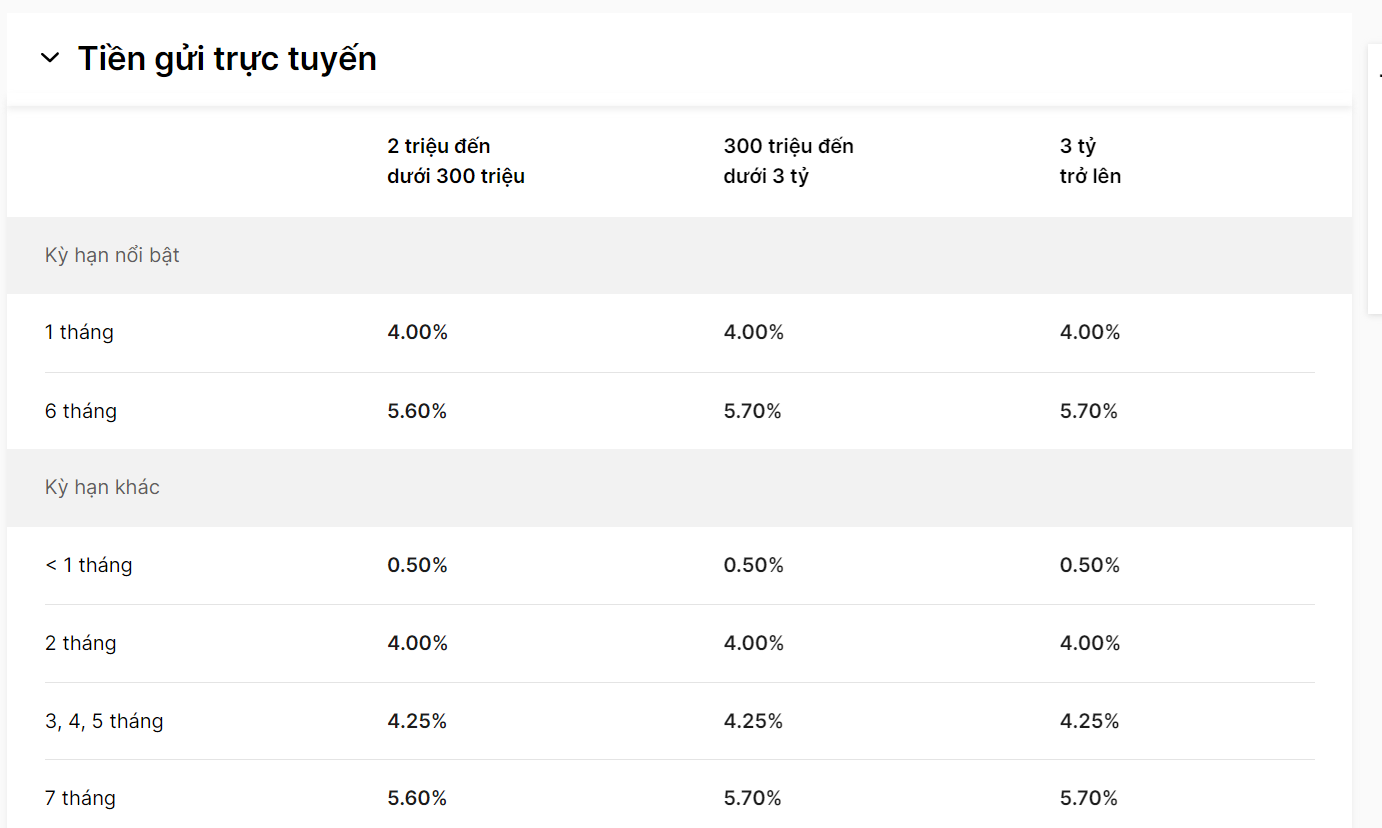The height and width of the screenshot is (828, 1382).
Task: Collapse the Tiền gửi trực tuyến chevron
Action: tap(50, 58)
